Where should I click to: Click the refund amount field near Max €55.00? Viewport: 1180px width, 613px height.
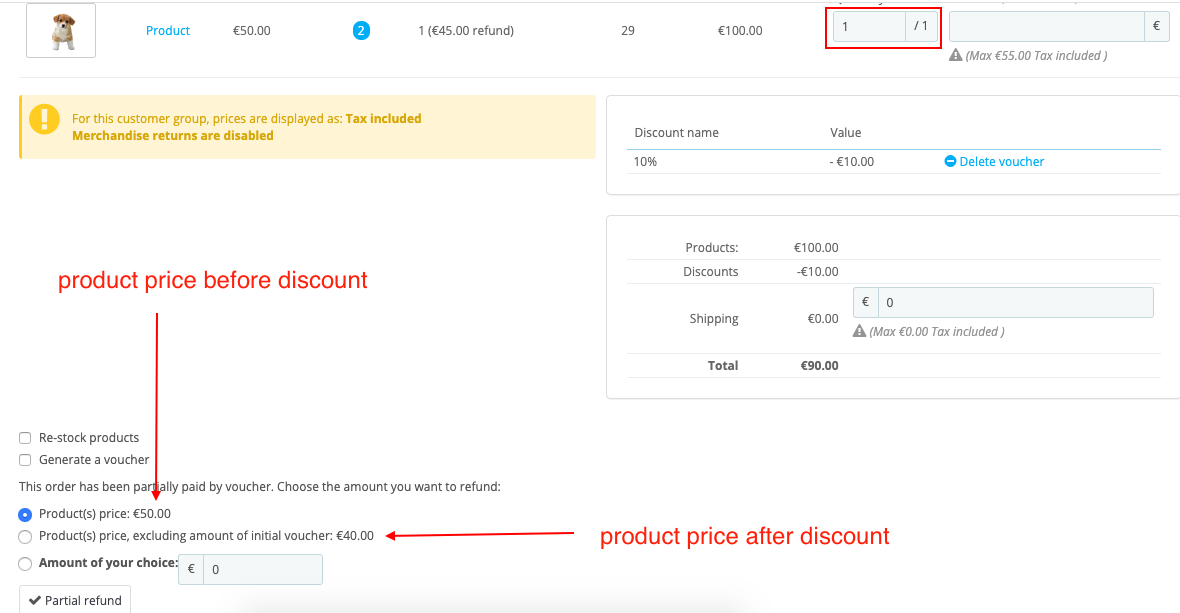pyautogui.click(x=1047, y=26)
